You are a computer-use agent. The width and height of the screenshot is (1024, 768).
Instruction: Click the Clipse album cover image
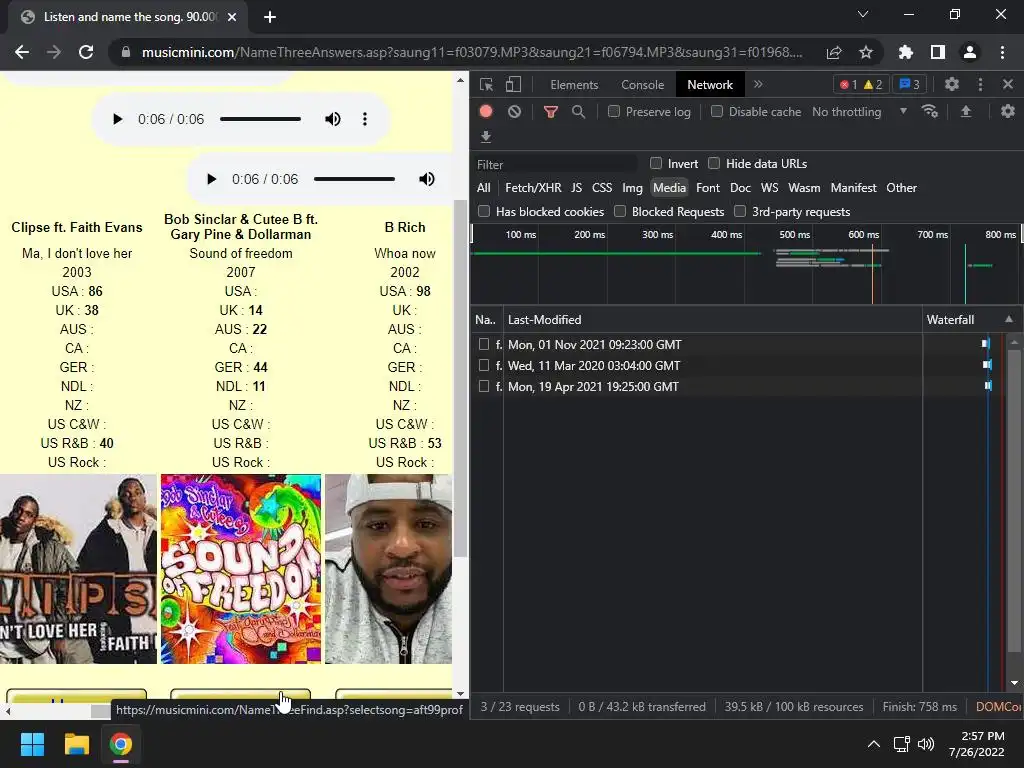click(x=78, y=569)
